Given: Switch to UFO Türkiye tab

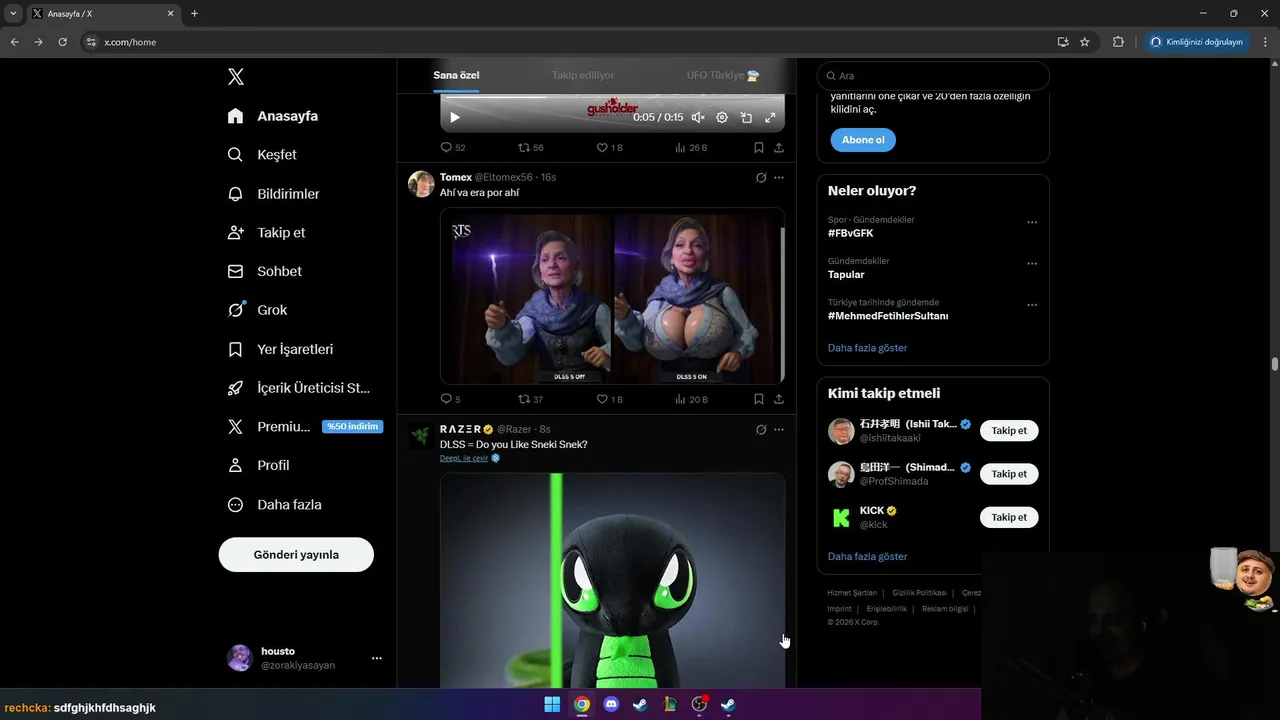Looking at the screenshot, I should [723, 75].
